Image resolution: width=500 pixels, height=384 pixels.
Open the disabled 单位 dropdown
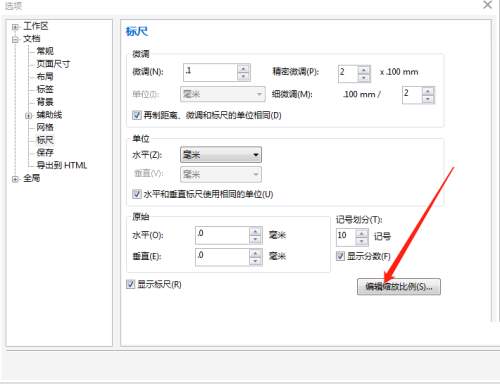(223, 94)
